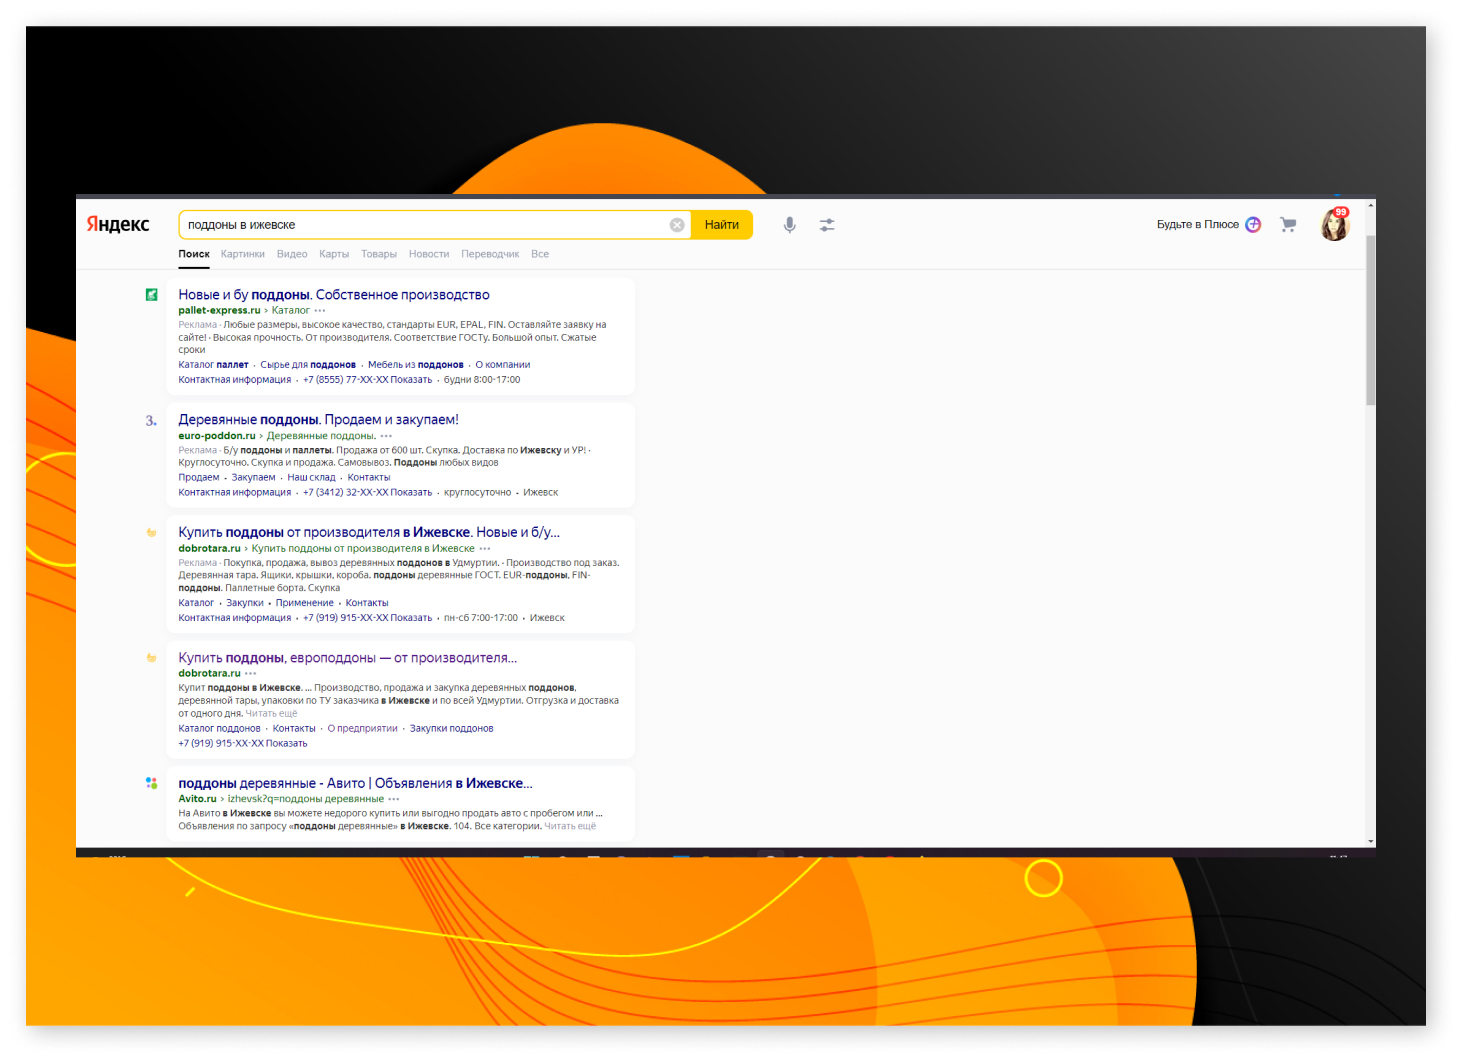Clear the search query with the X icon
Viewport: 1462px width, 1062px height.
tap(677, 225)
